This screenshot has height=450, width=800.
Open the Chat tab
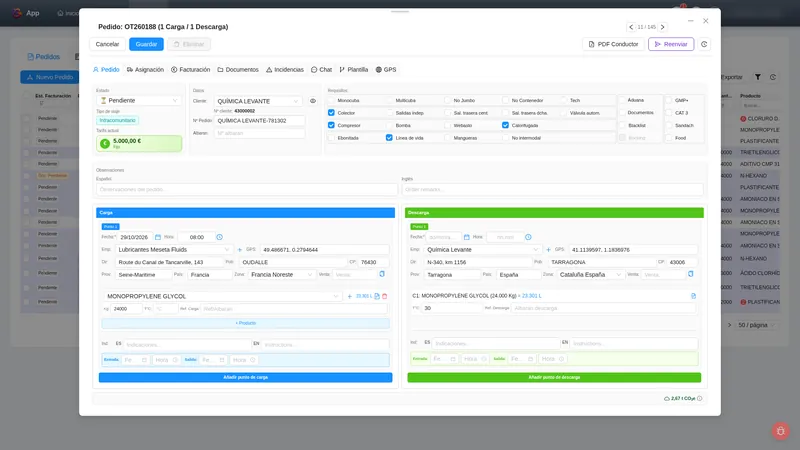click(321, 69)
